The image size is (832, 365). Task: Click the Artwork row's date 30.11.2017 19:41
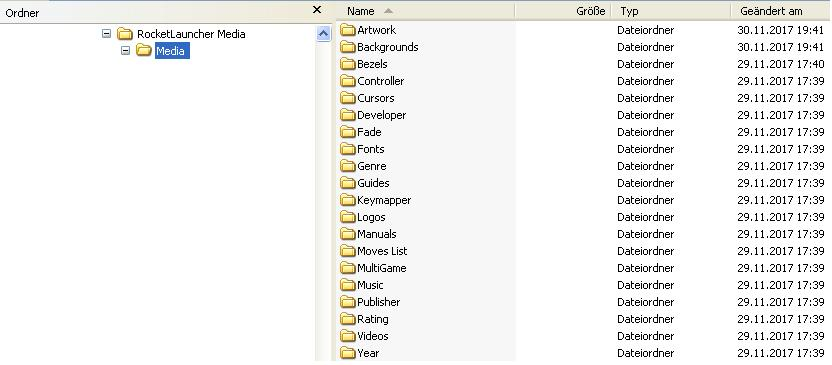click(781, 30)
